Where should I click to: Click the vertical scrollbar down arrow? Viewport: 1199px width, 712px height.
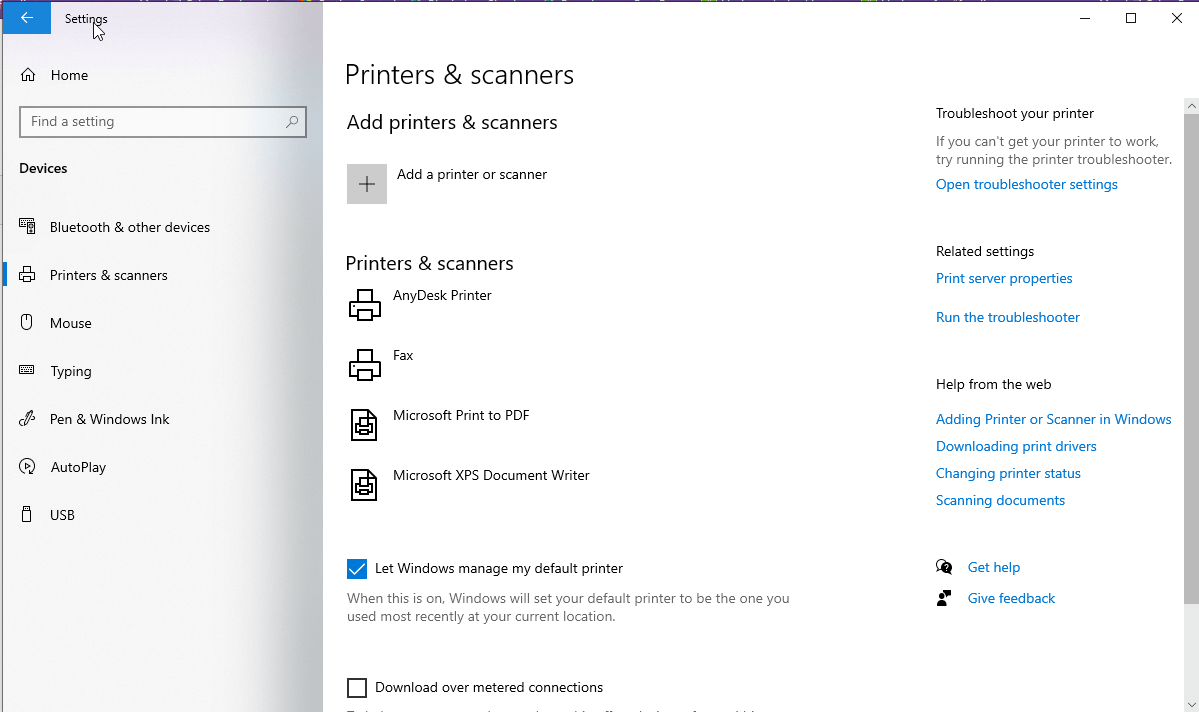(1191, 704)
